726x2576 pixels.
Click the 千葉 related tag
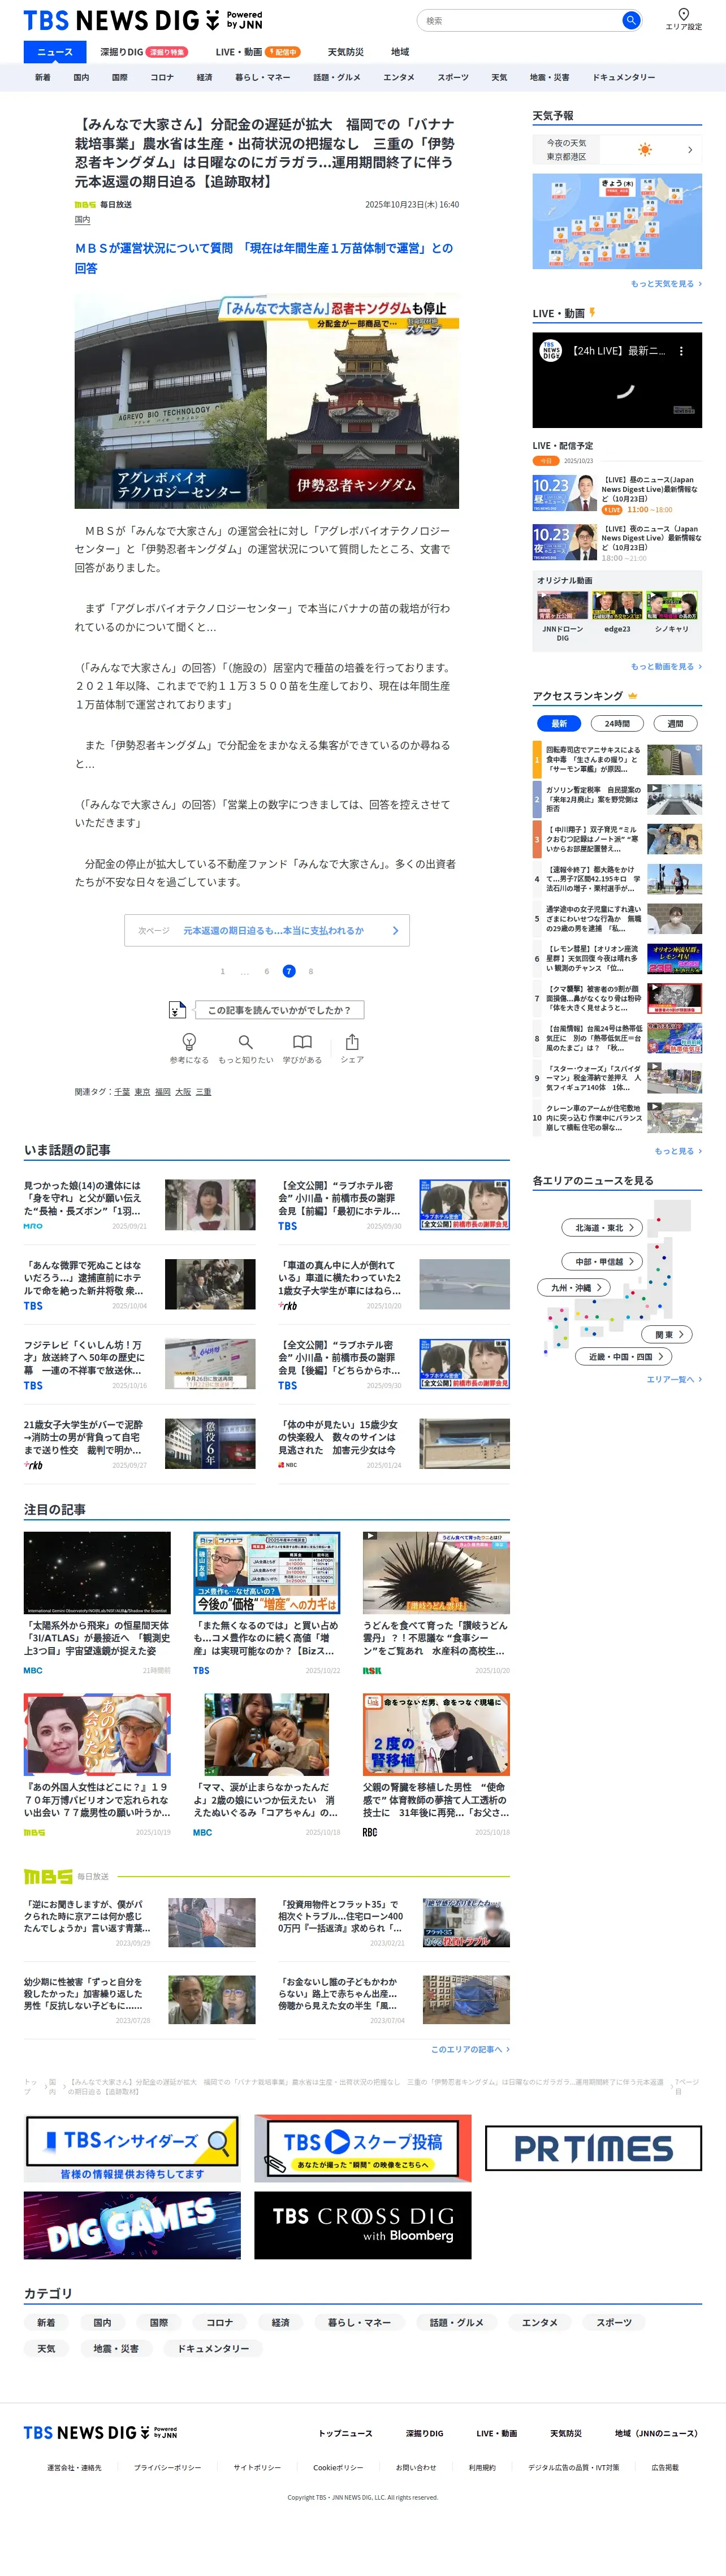click(x=122, y=1091)
